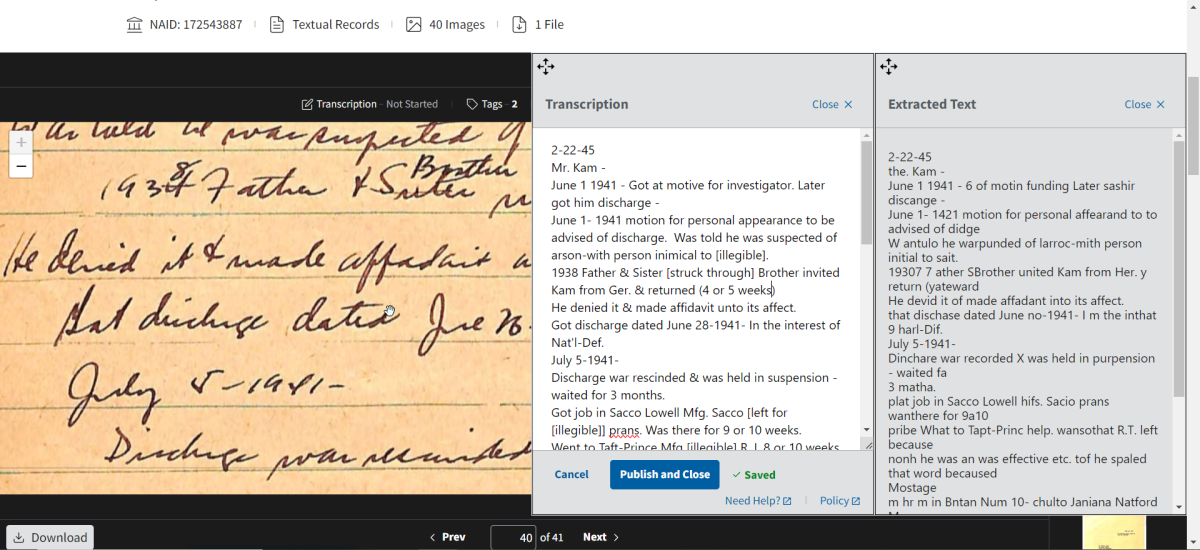Click the Transcription pencil icon in the toolbar
The height and width of the screenshot is (550, 1200).
pos(307,104)
